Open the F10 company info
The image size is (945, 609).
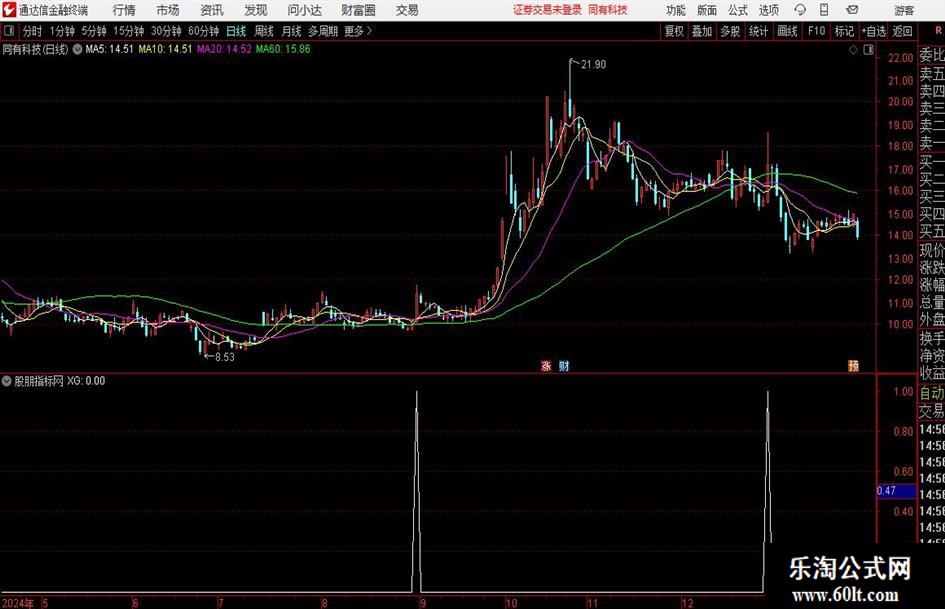point(816,31)
